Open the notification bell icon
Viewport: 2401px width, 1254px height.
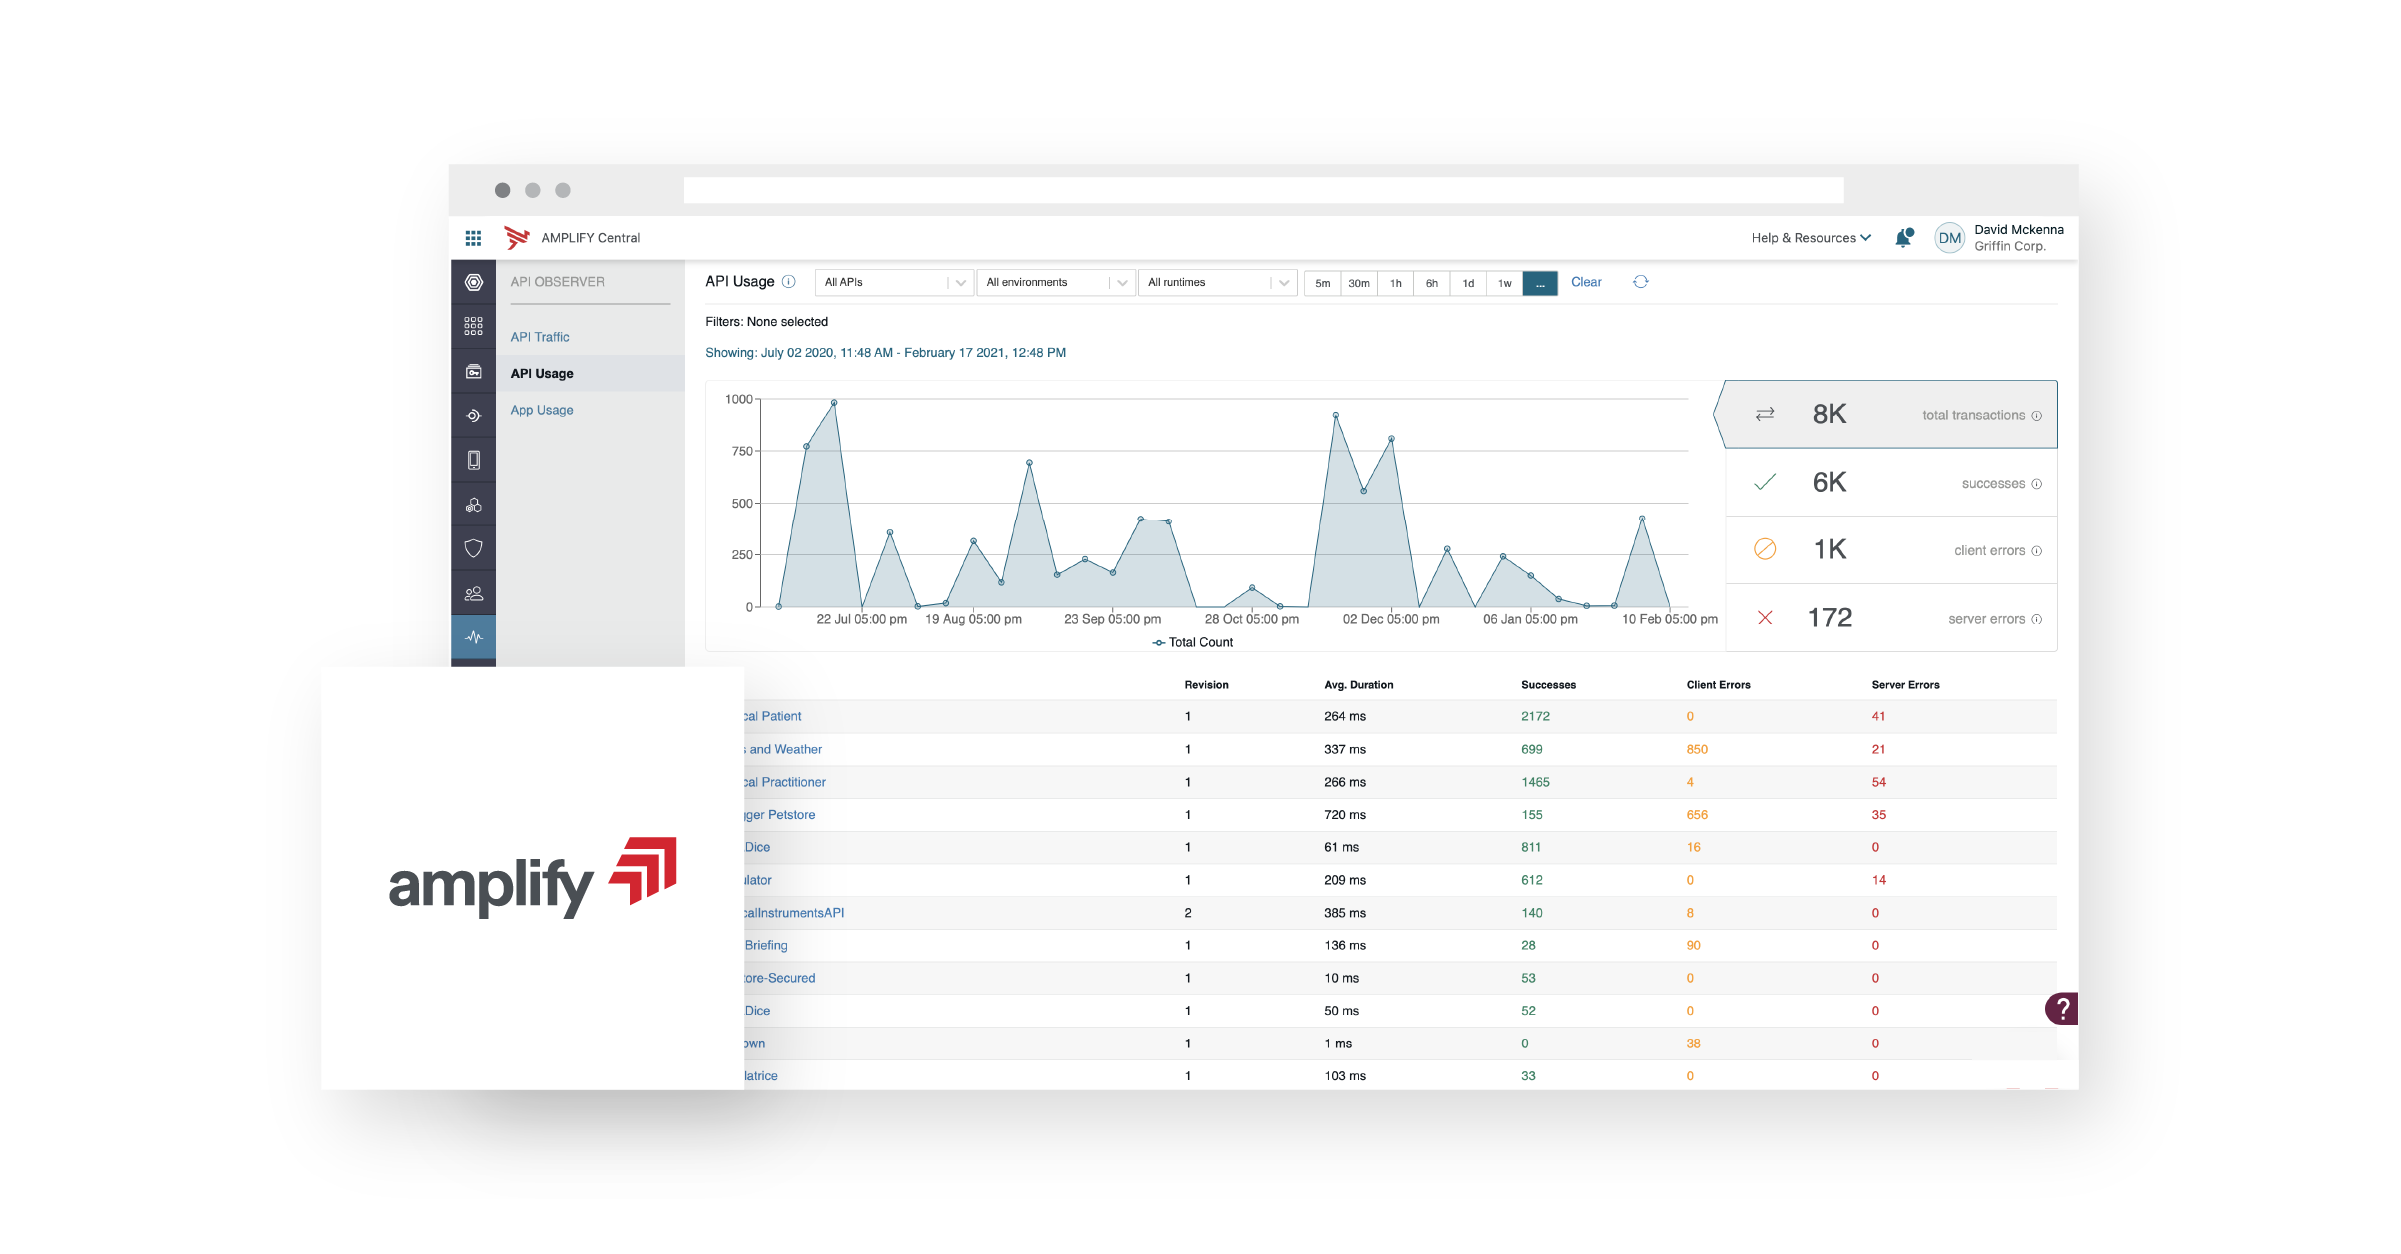[1904, 237]
